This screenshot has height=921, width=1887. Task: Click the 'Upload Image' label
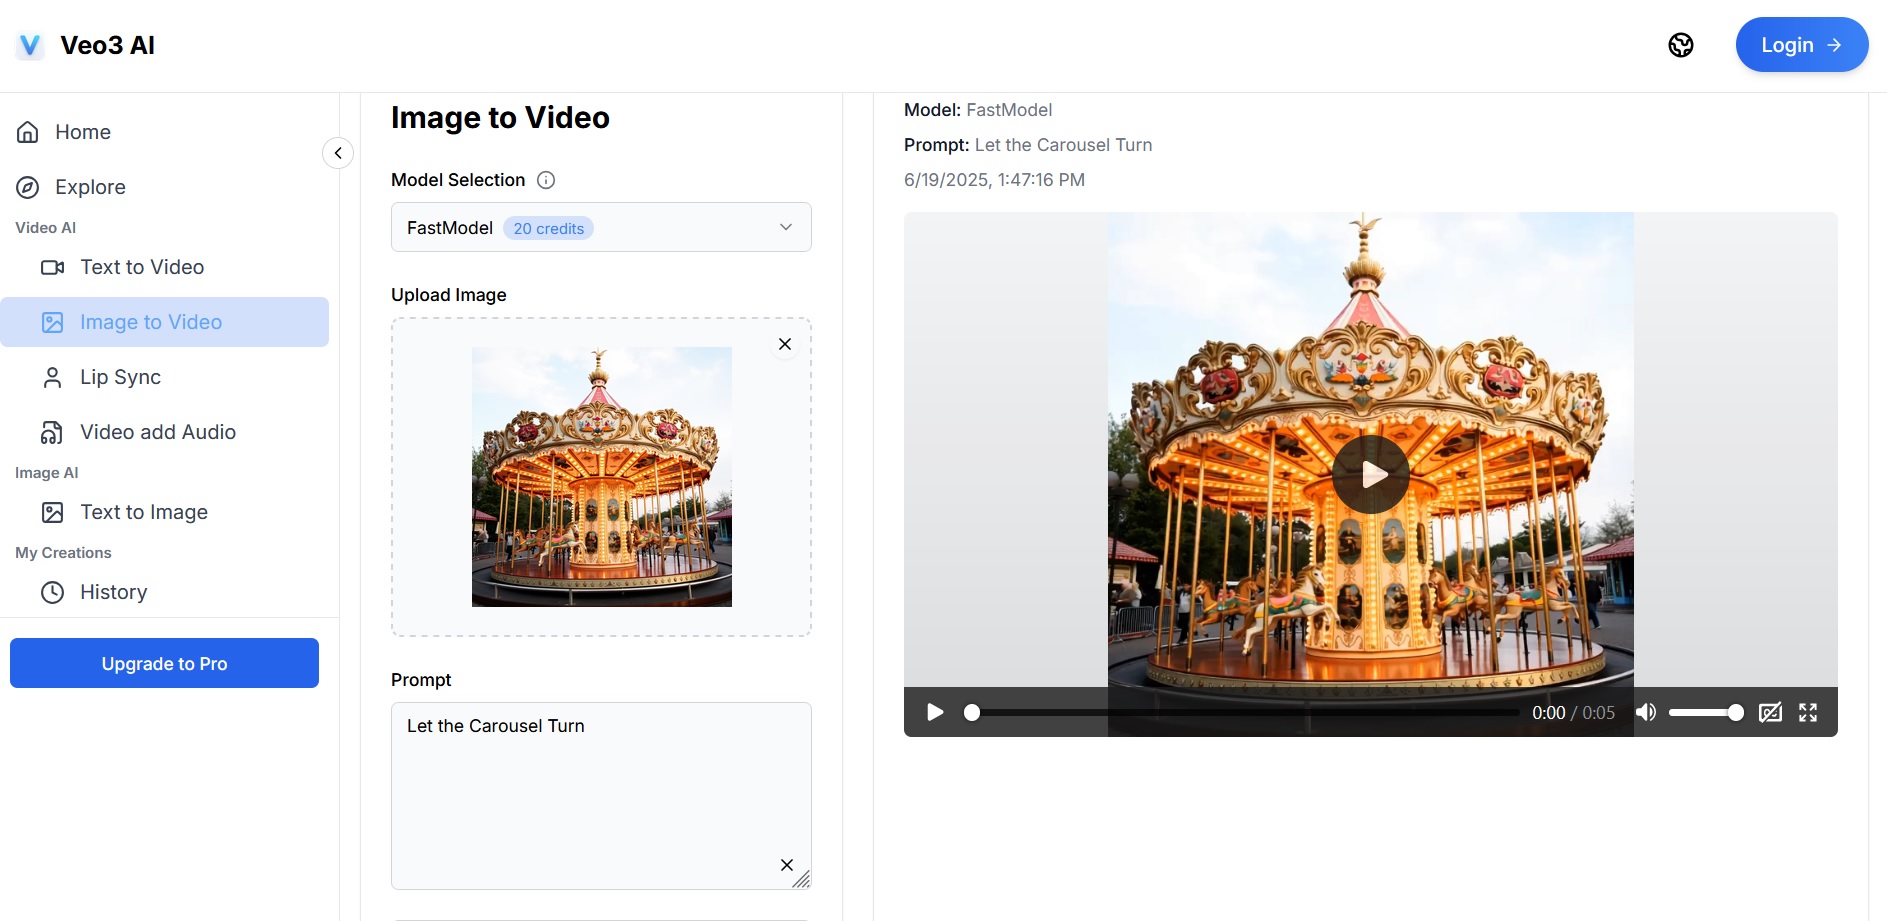449,295
